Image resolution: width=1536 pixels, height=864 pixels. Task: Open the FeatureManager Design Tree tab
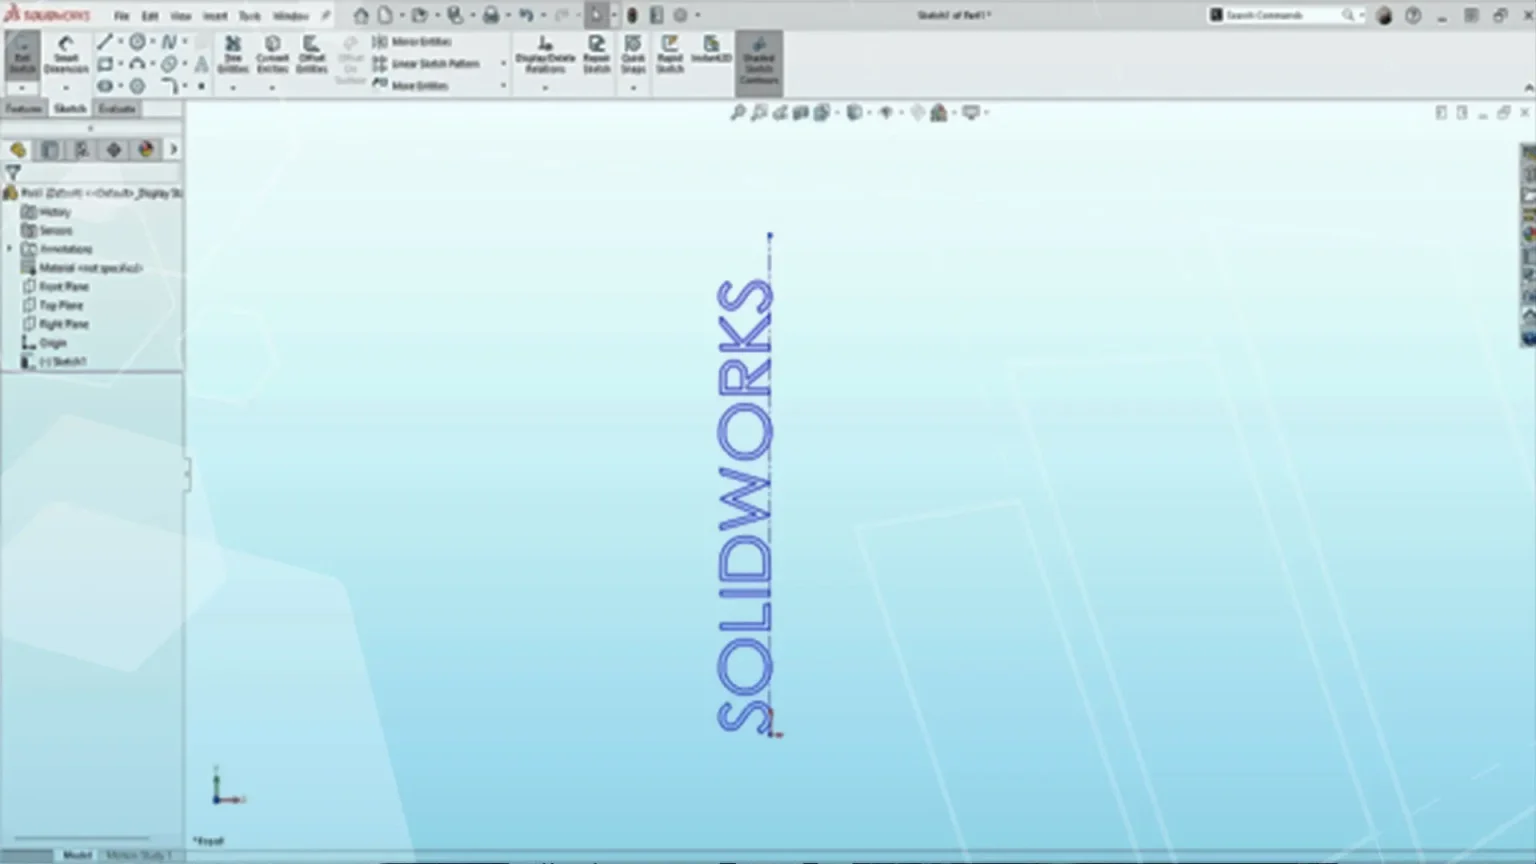pos(18,150)
